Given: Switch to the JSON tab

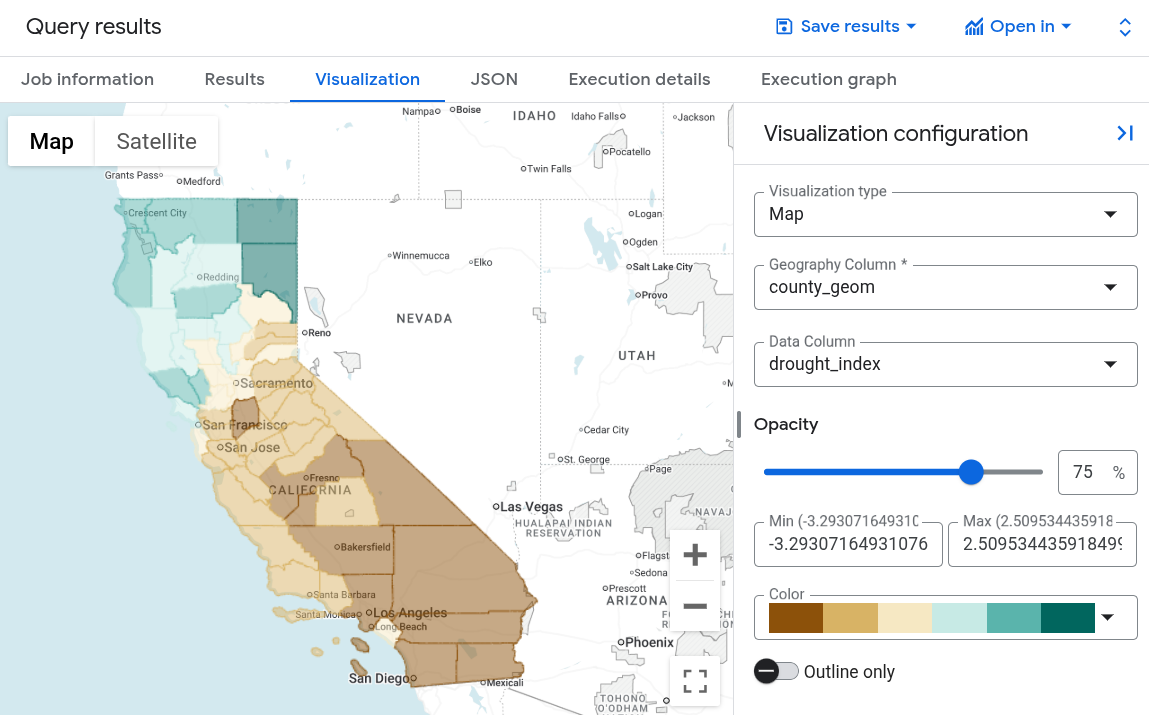Looking at the screenshot, I should (x=494, y=79).
